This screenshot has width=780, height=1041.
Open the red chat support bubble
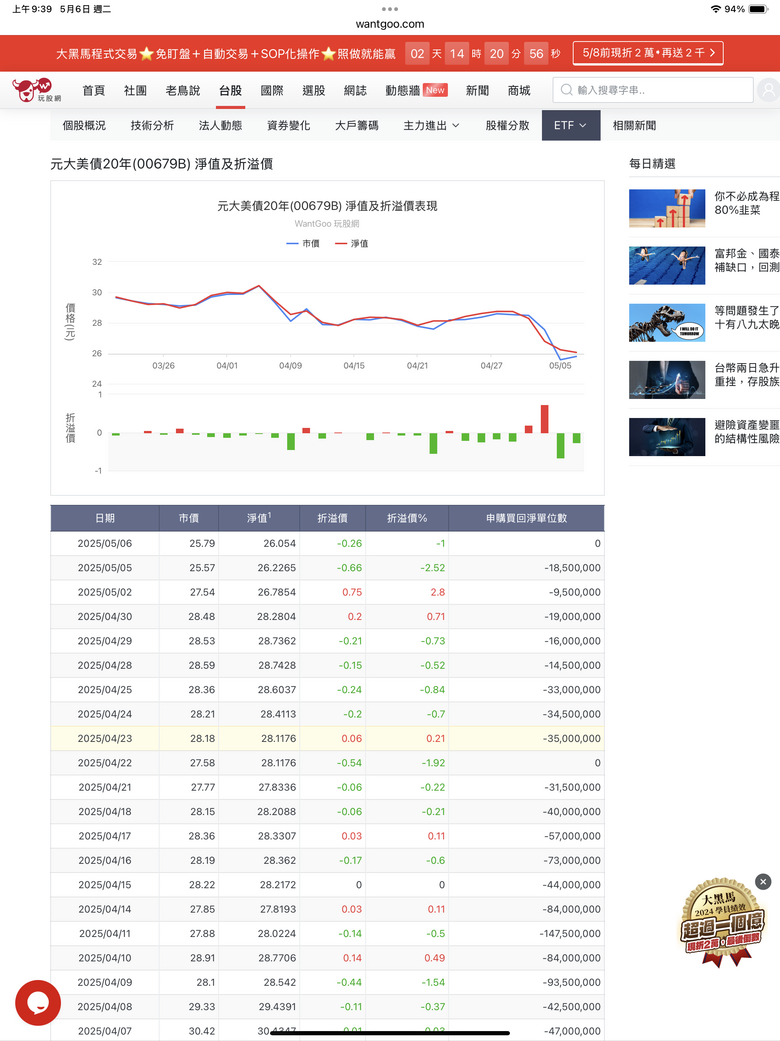pyautogui.click(x=38, y=1002)
